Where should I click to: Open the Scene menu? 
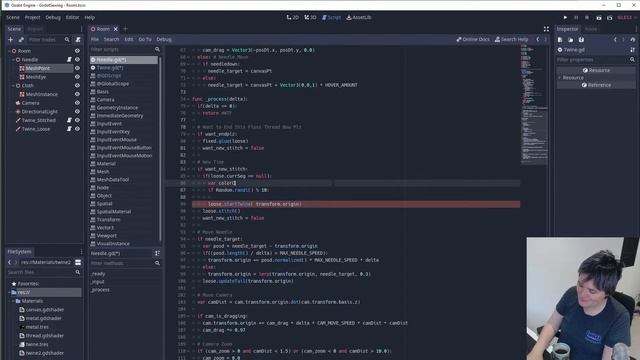point(13,18)
